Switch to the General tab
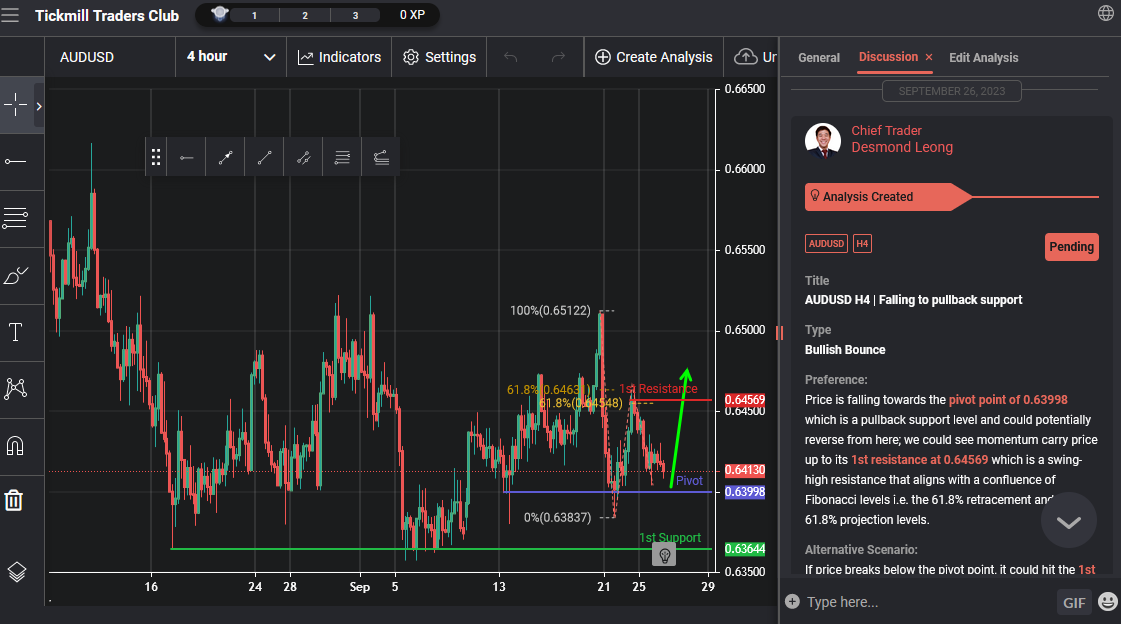 click(819, 58)
